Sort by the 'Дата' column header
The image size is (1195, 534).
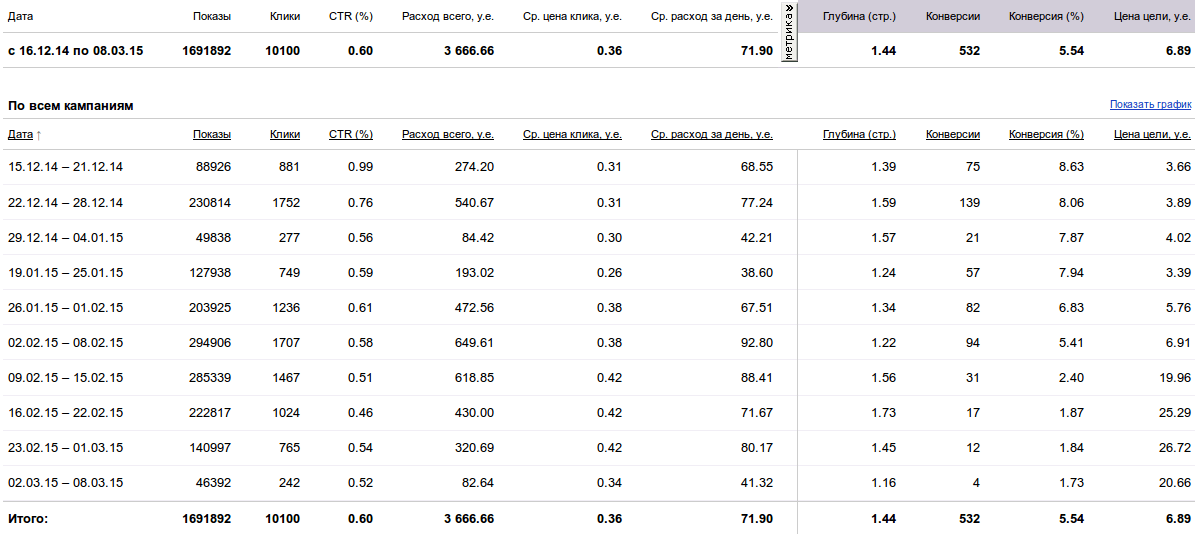(20, 135)
